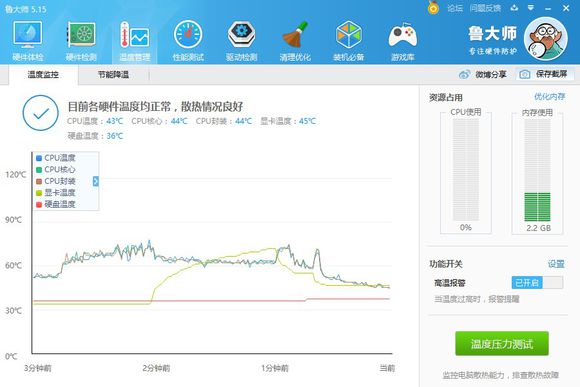Image resolution: width=580 pixels, height=387 pixels.
Task: Open 问题反馈 feedback link
Action: tap(485, 8)
